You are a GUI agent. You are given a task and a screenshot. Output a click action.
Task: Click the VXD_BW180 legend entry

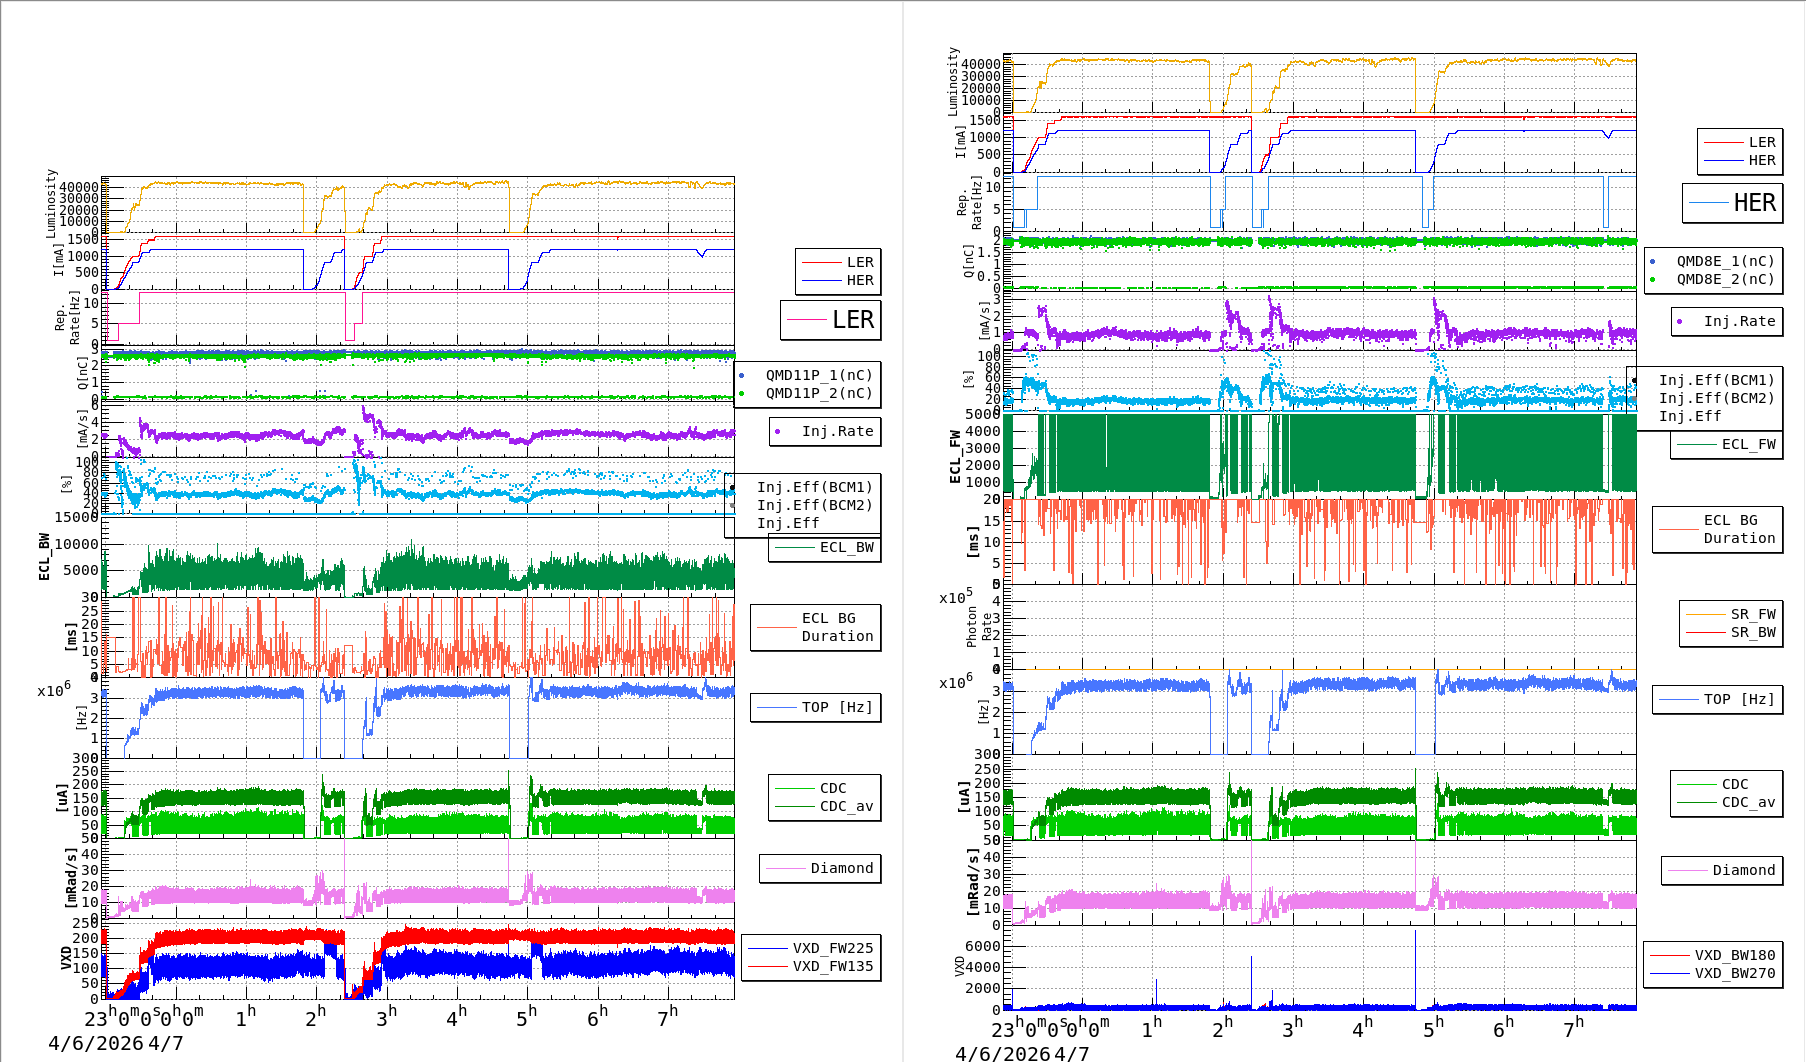pyautogui.click(x=1734, y=955)
